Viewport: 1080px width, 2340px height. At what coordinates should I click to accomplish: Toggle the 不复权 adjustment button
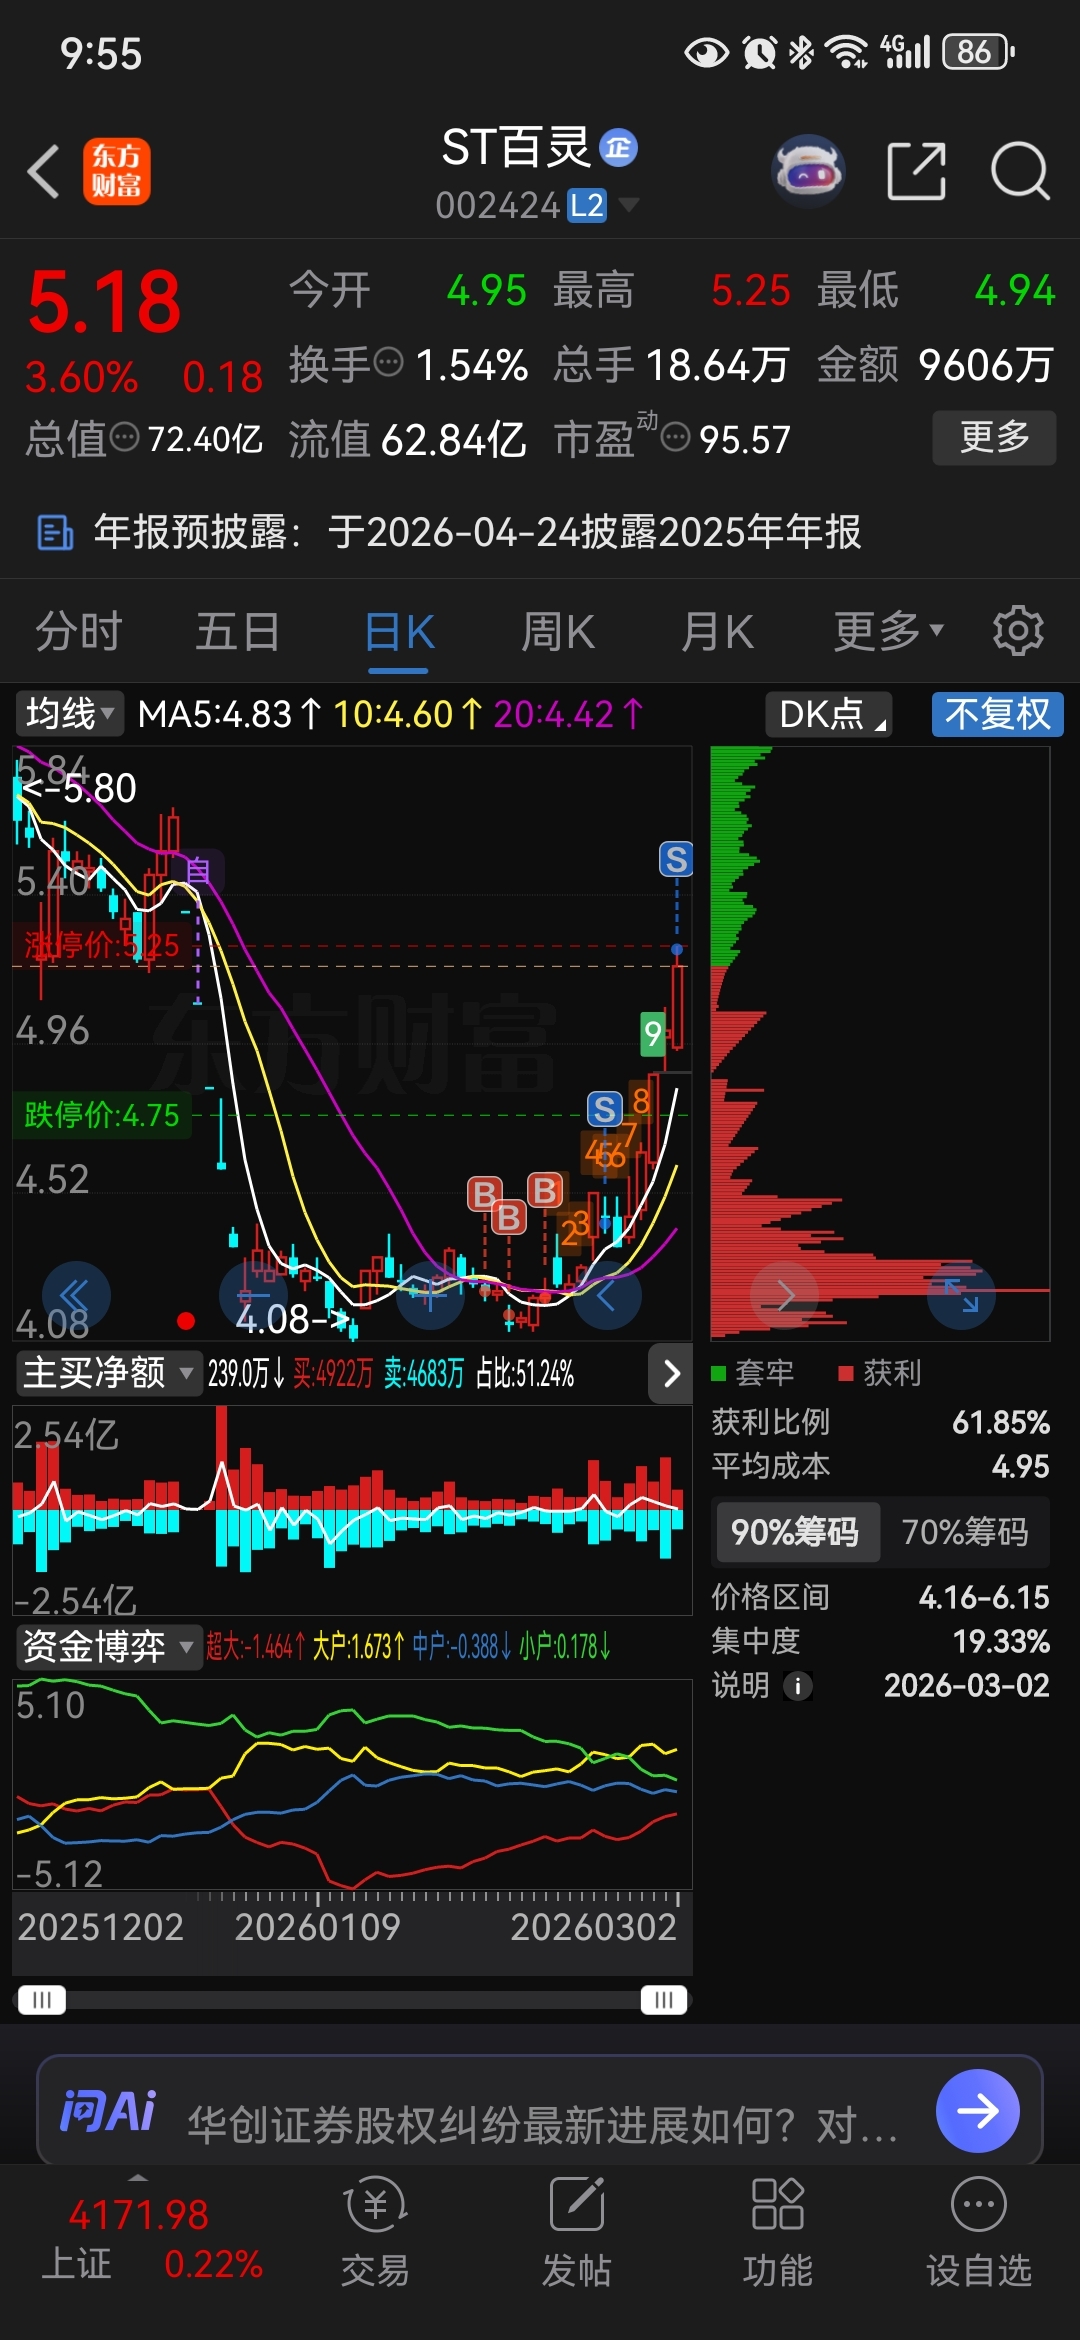tap(997, 715)
